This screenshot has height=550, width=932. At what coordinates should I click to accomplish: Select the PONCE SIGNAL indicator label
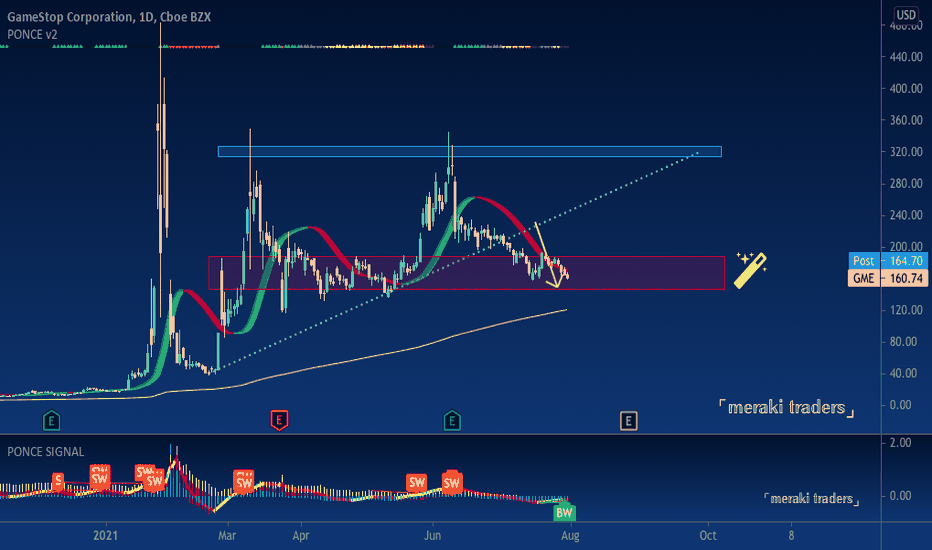tap(46, 451)
